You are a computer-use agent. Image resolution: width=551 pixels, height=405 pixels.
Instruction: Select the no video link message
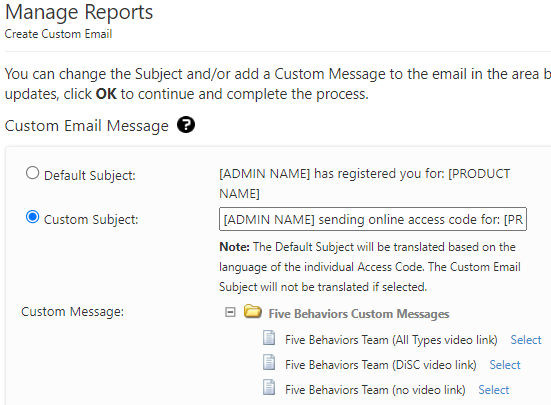(493, 390)
